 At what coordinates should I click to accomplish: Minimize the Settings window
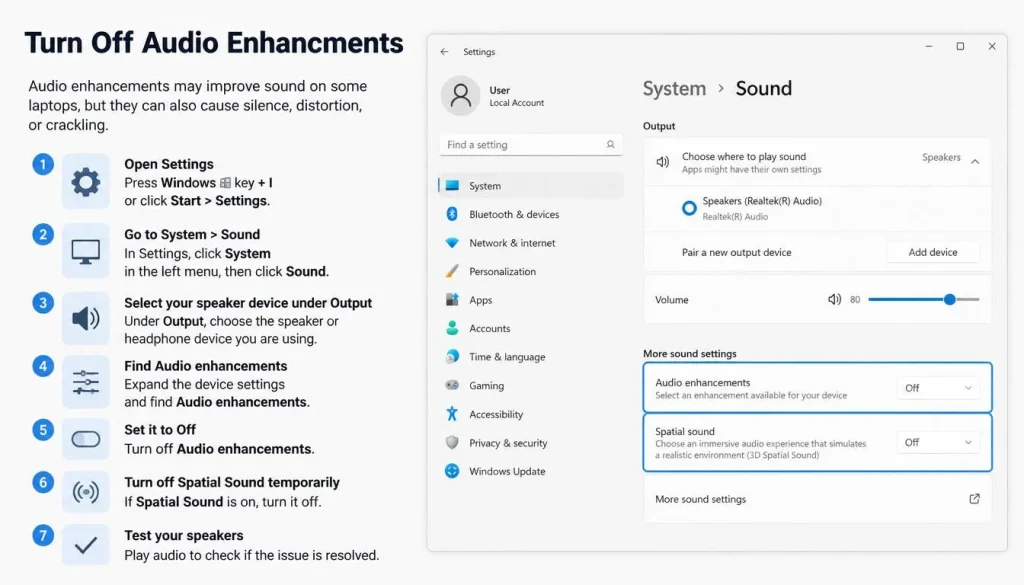pos(929,46)
